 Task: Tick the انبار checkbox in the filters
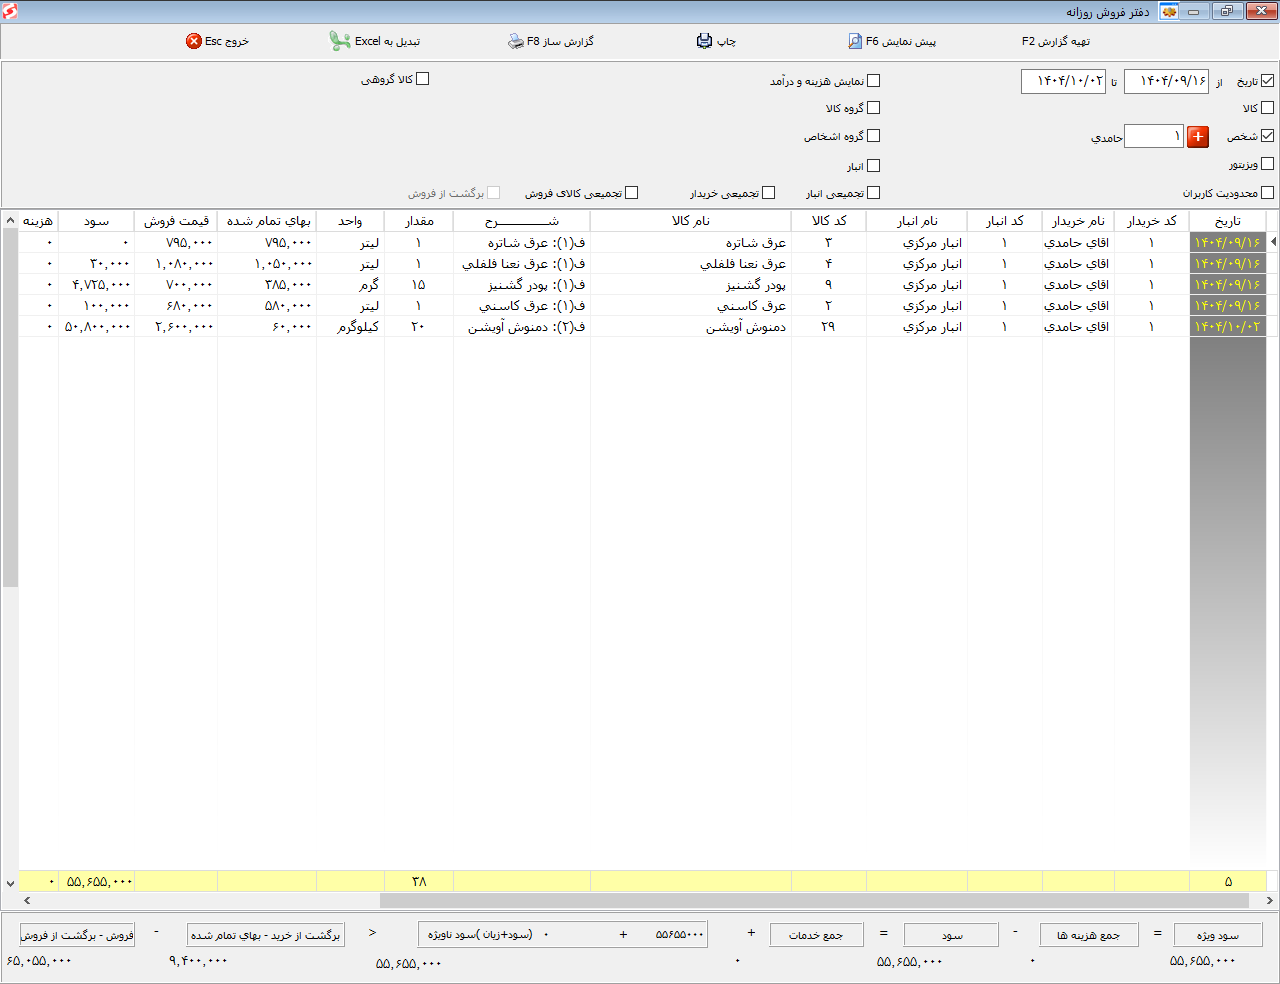point(874,166)
